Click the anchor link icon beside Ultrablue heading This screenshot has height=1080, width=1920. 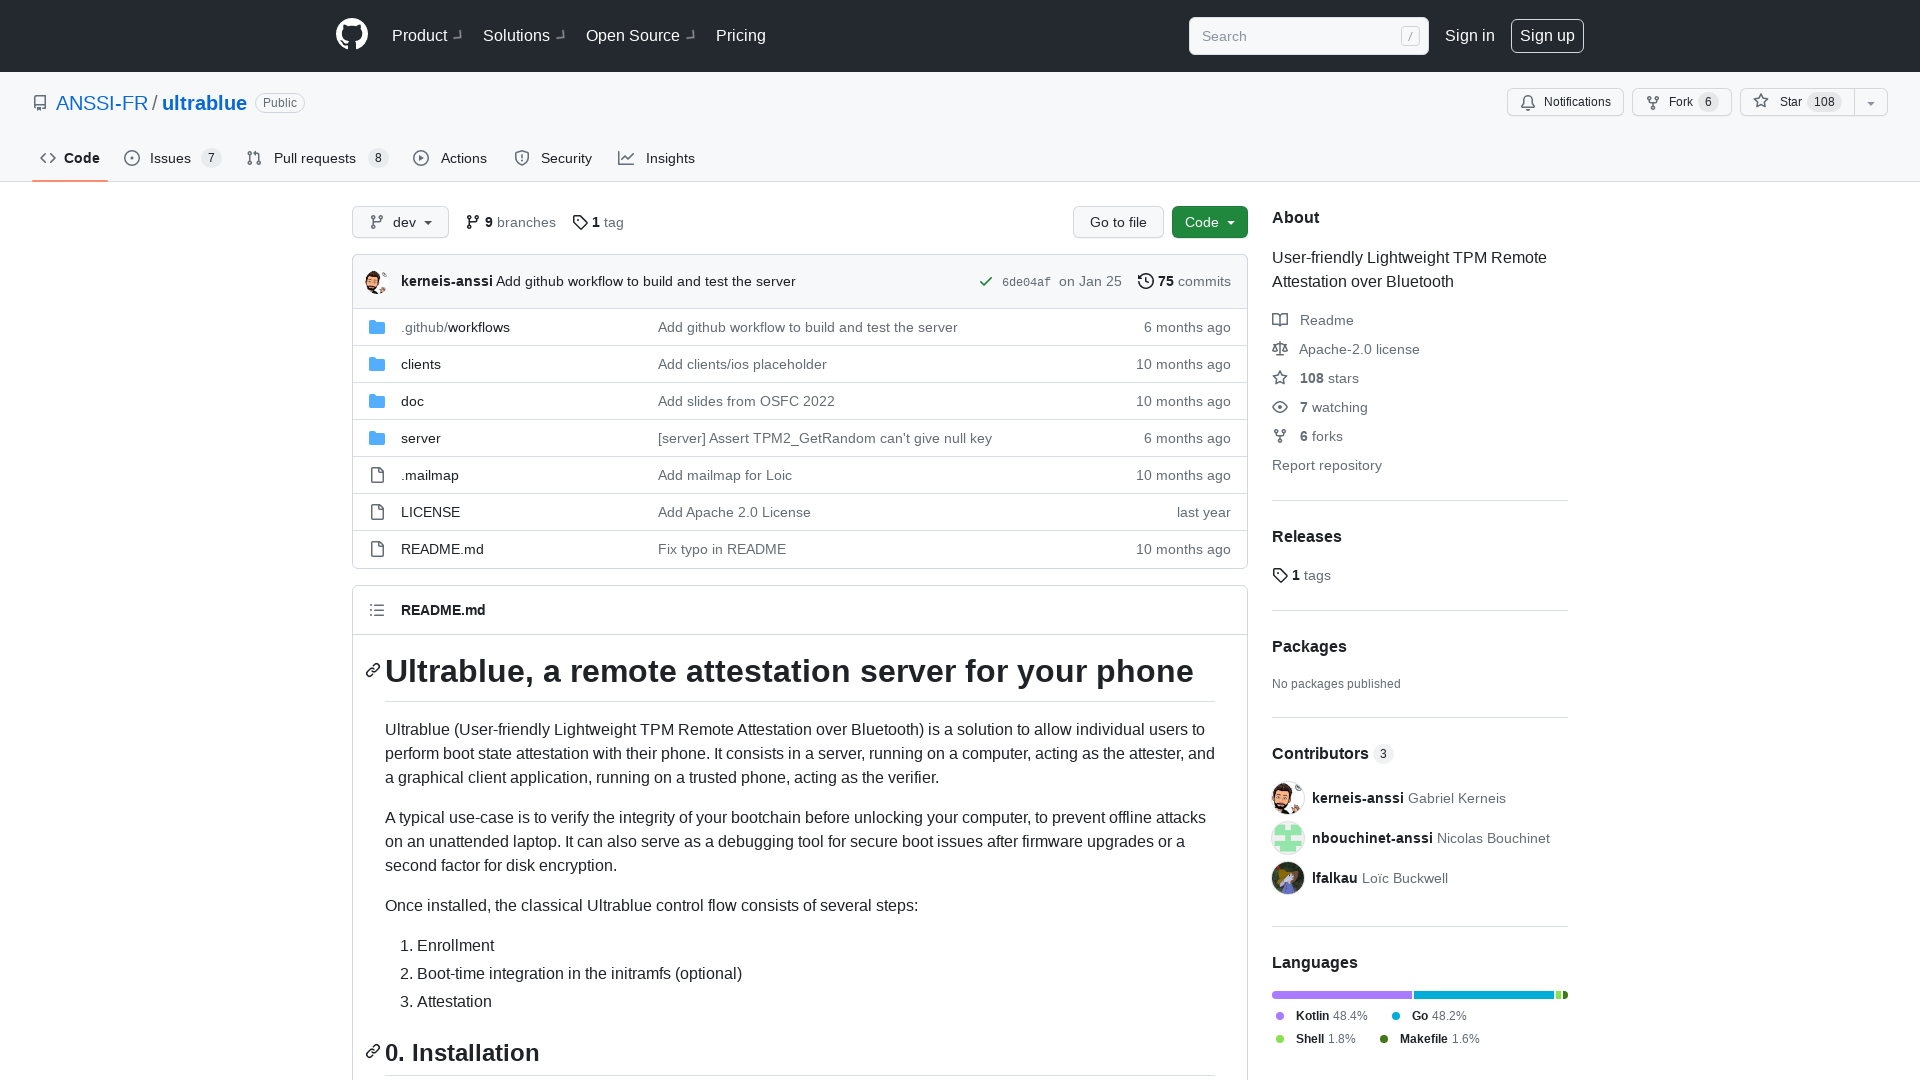point(373,670)
